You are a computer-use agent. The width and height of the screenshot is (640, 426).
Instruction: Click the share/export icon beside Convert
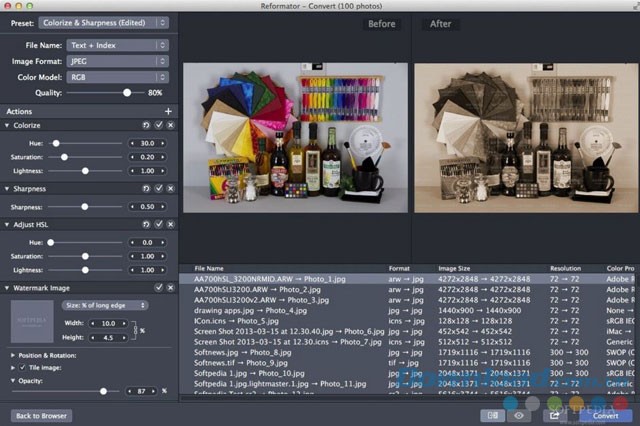point(553,415)
